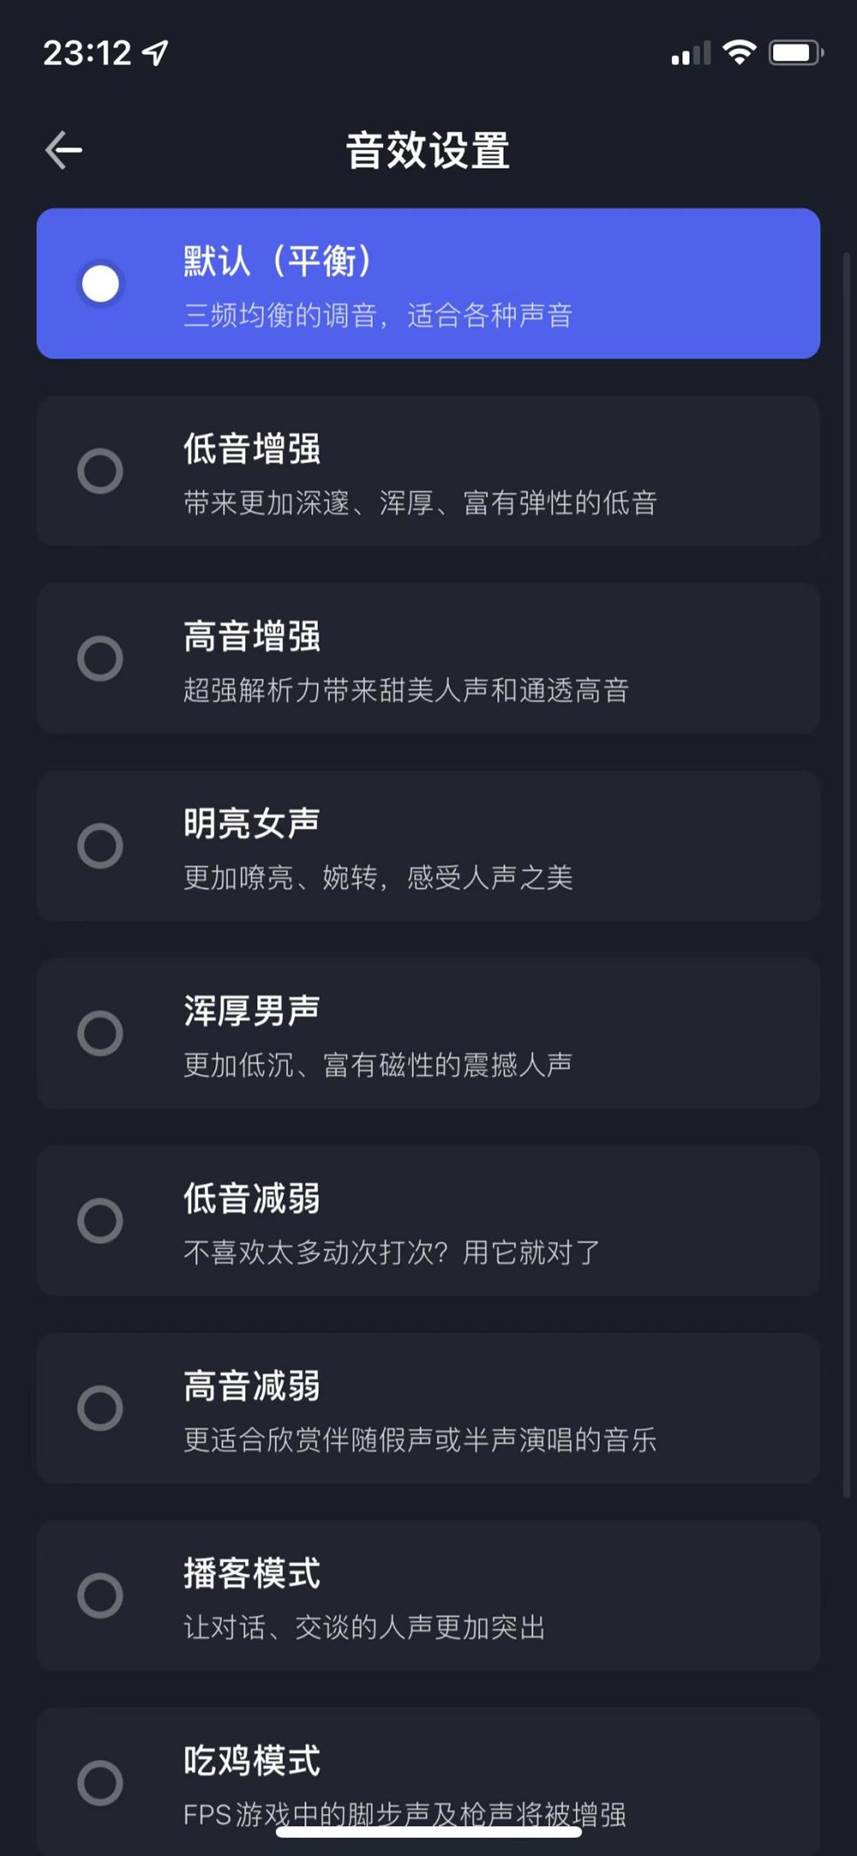Click description 更加低沉、富有磁性的震撼人声
The height and width of the screenshot is (1856, 857).
[378, 1065]
